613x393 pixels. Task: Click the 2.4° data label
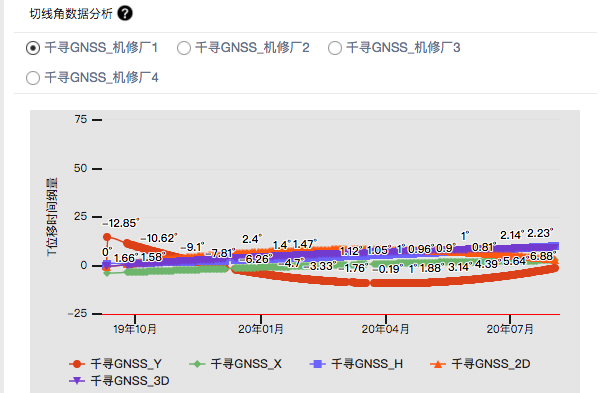click(252, 239)
